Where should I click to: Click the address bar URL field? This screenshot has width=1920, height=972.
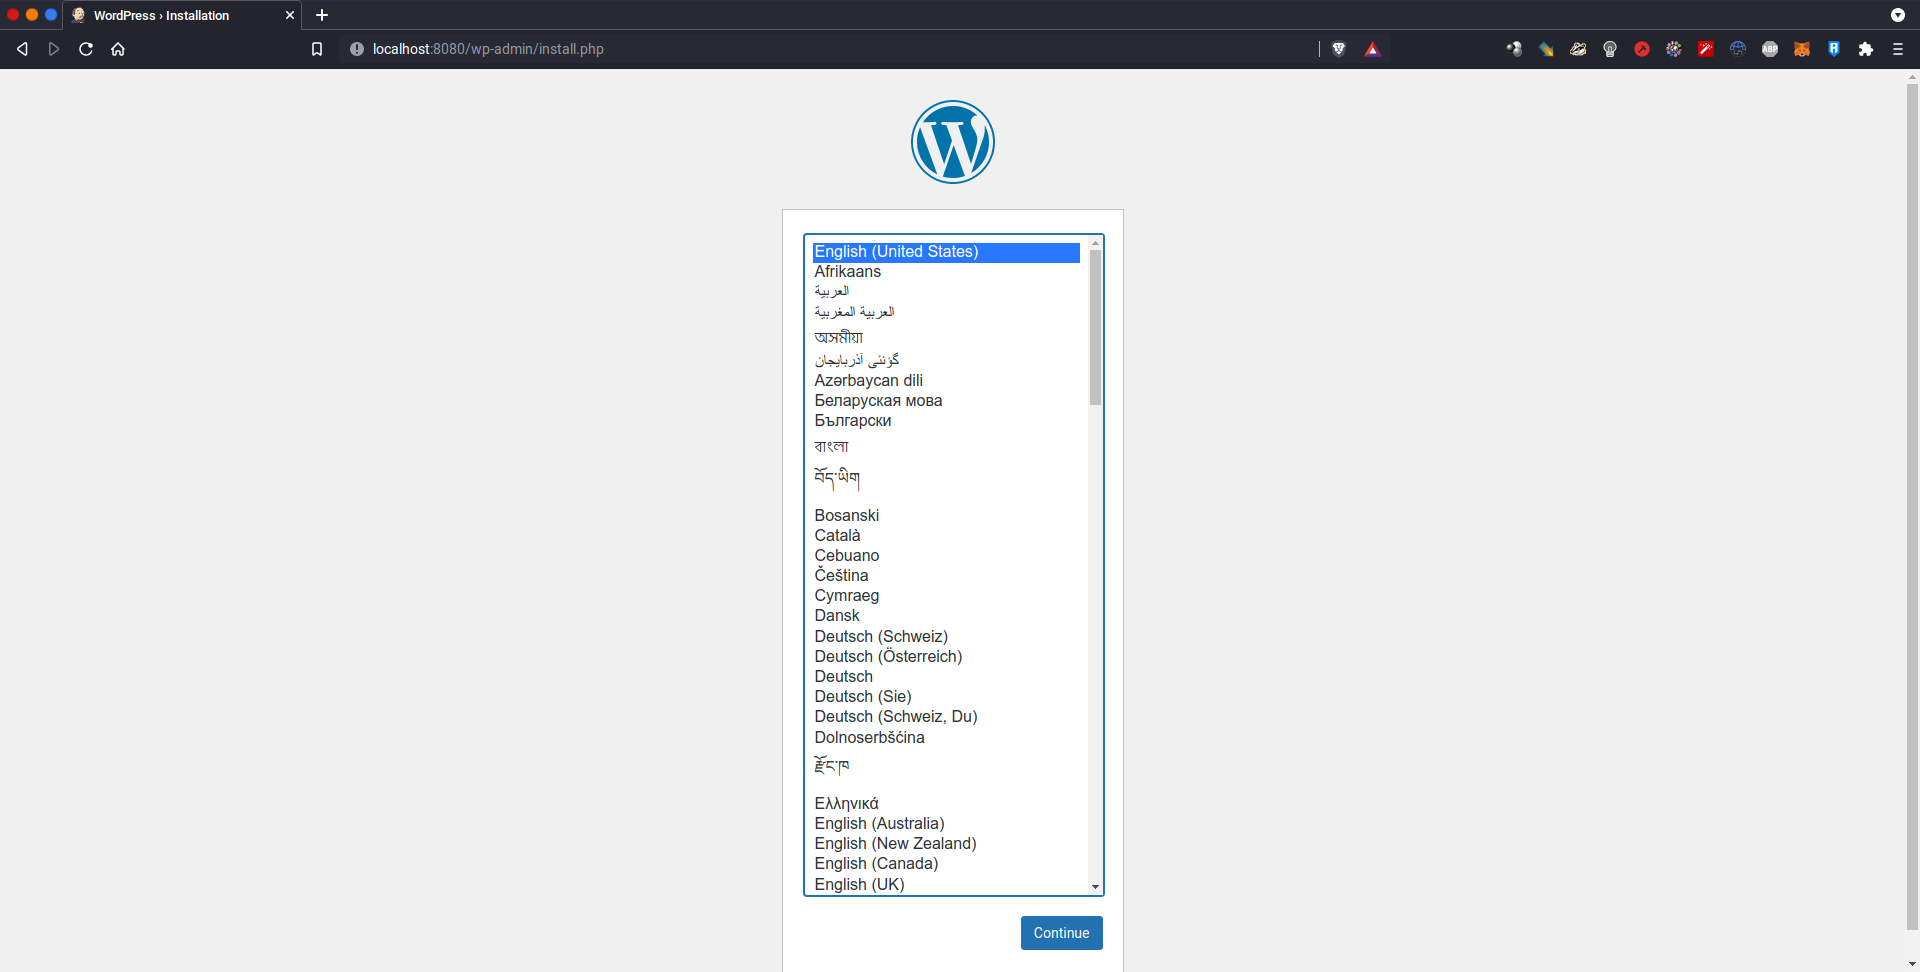coord(840,49)
